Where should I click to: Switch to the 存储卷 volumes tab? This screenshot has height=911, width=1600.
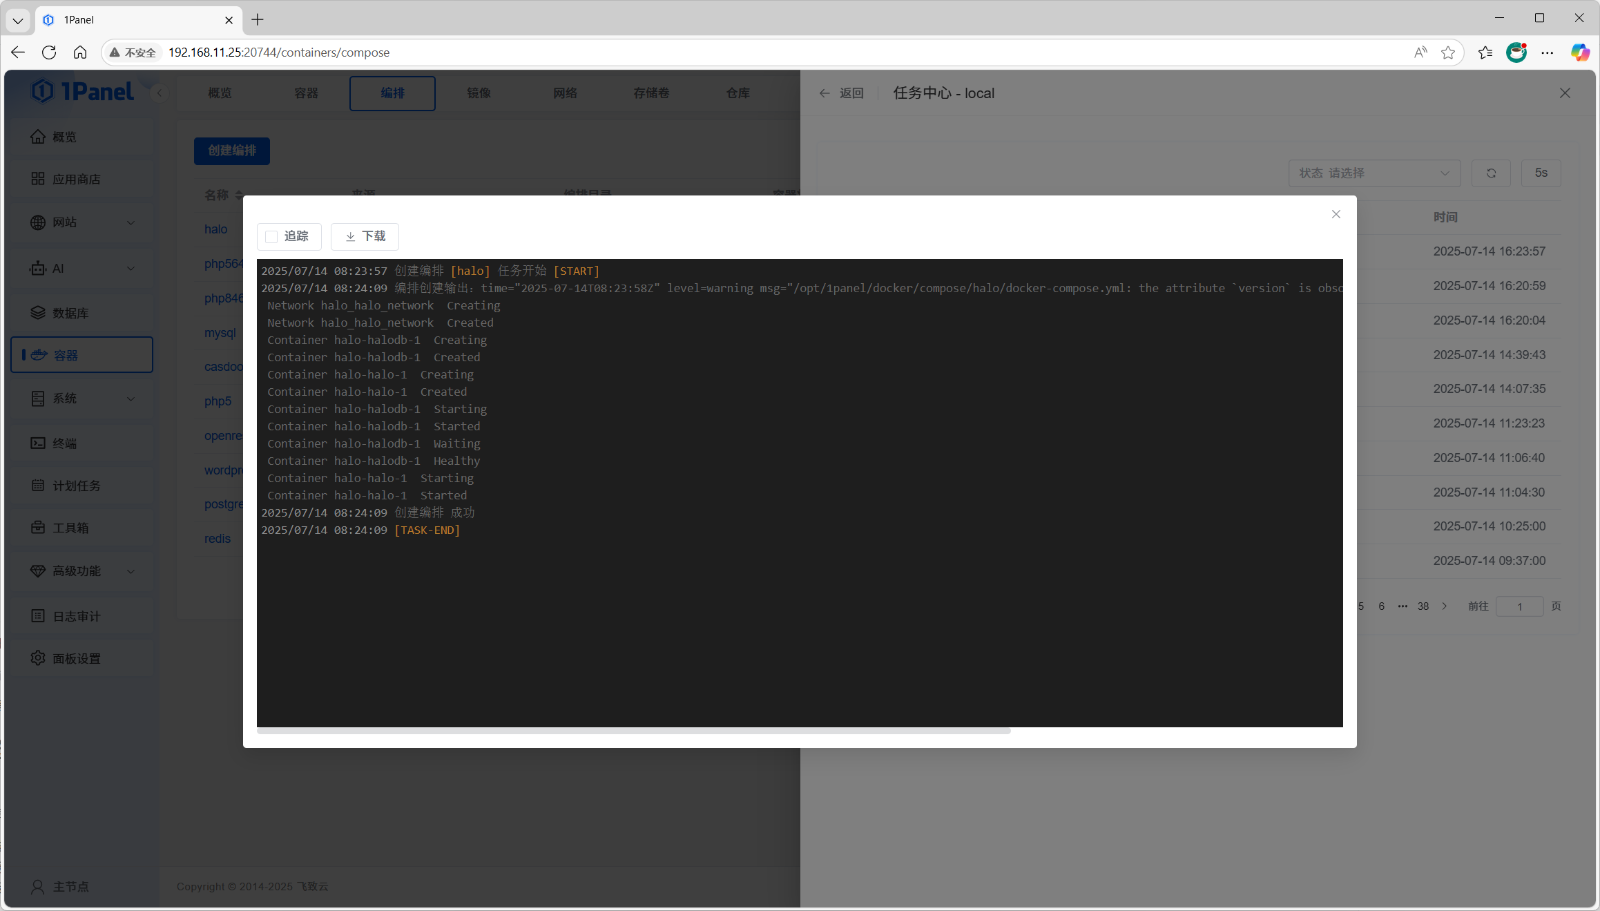pos(651,92)
